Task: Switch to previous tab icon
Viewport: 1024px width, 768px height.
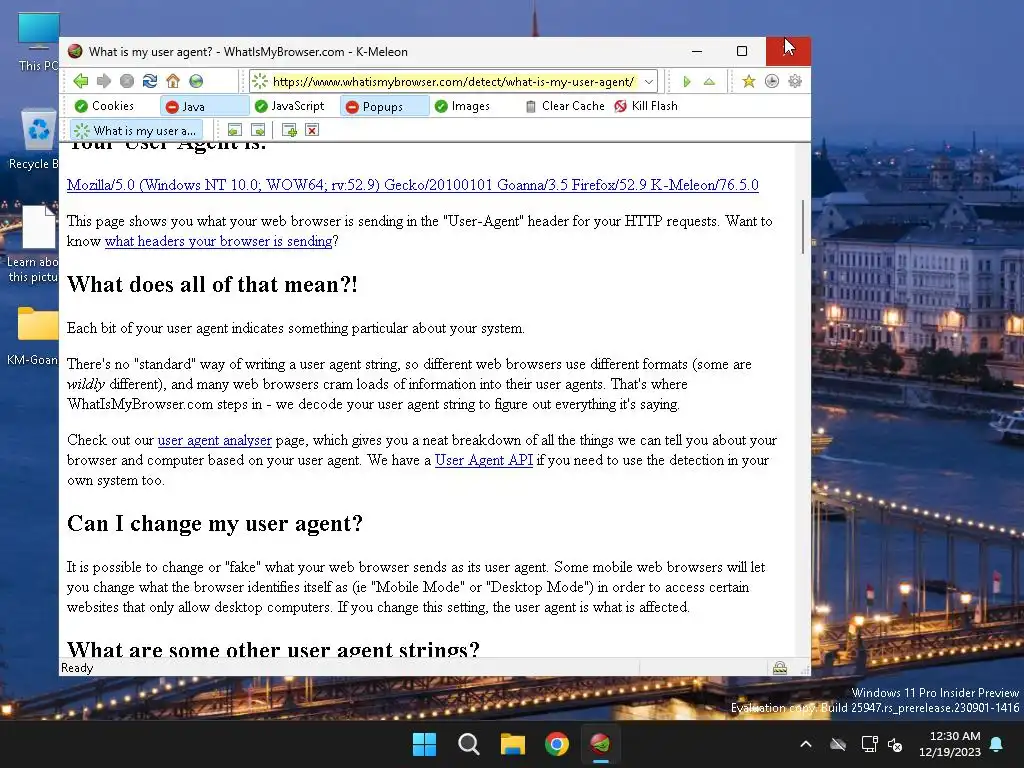Action: [234, 130]
